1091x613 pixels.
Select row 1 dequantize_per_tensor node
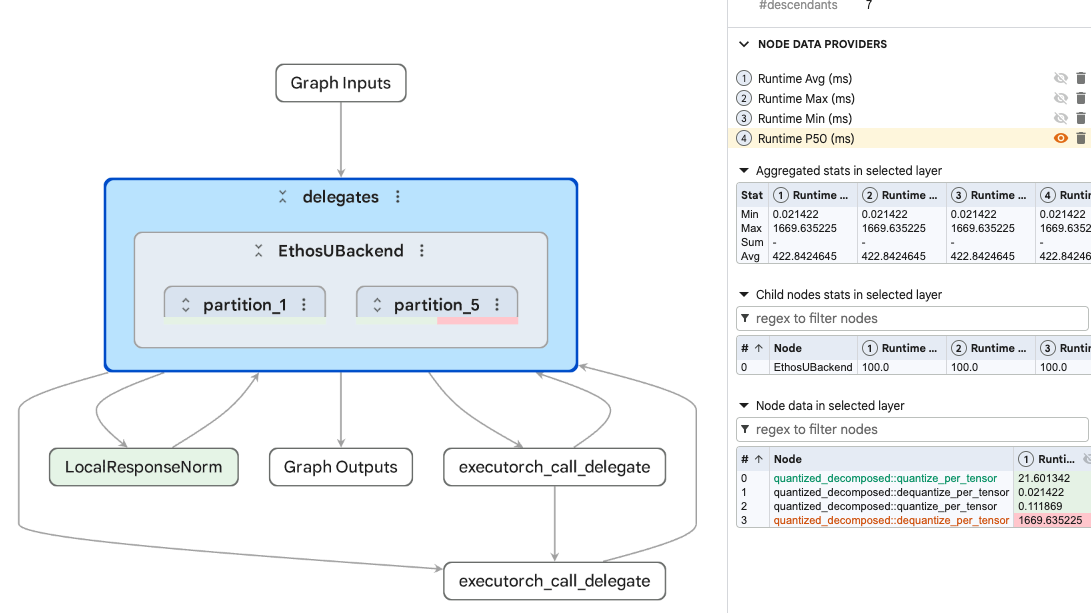click(891, 493)
